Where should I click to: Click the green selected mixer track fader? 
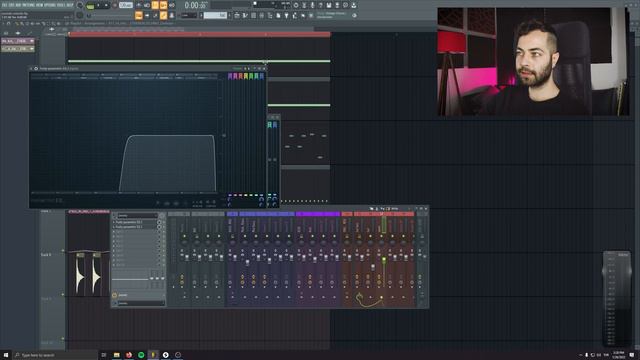tap(384, 260)
